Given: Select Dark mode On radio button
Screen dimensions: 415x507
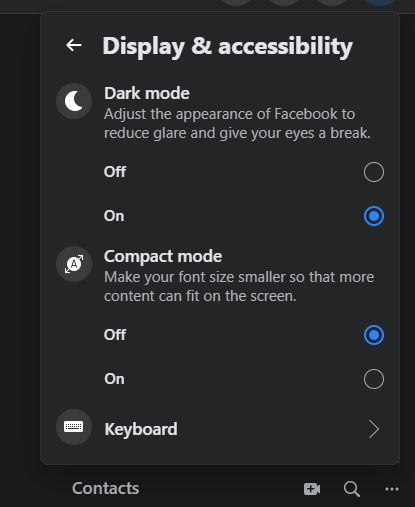Looking at the screenshot, I should [374, 216].
